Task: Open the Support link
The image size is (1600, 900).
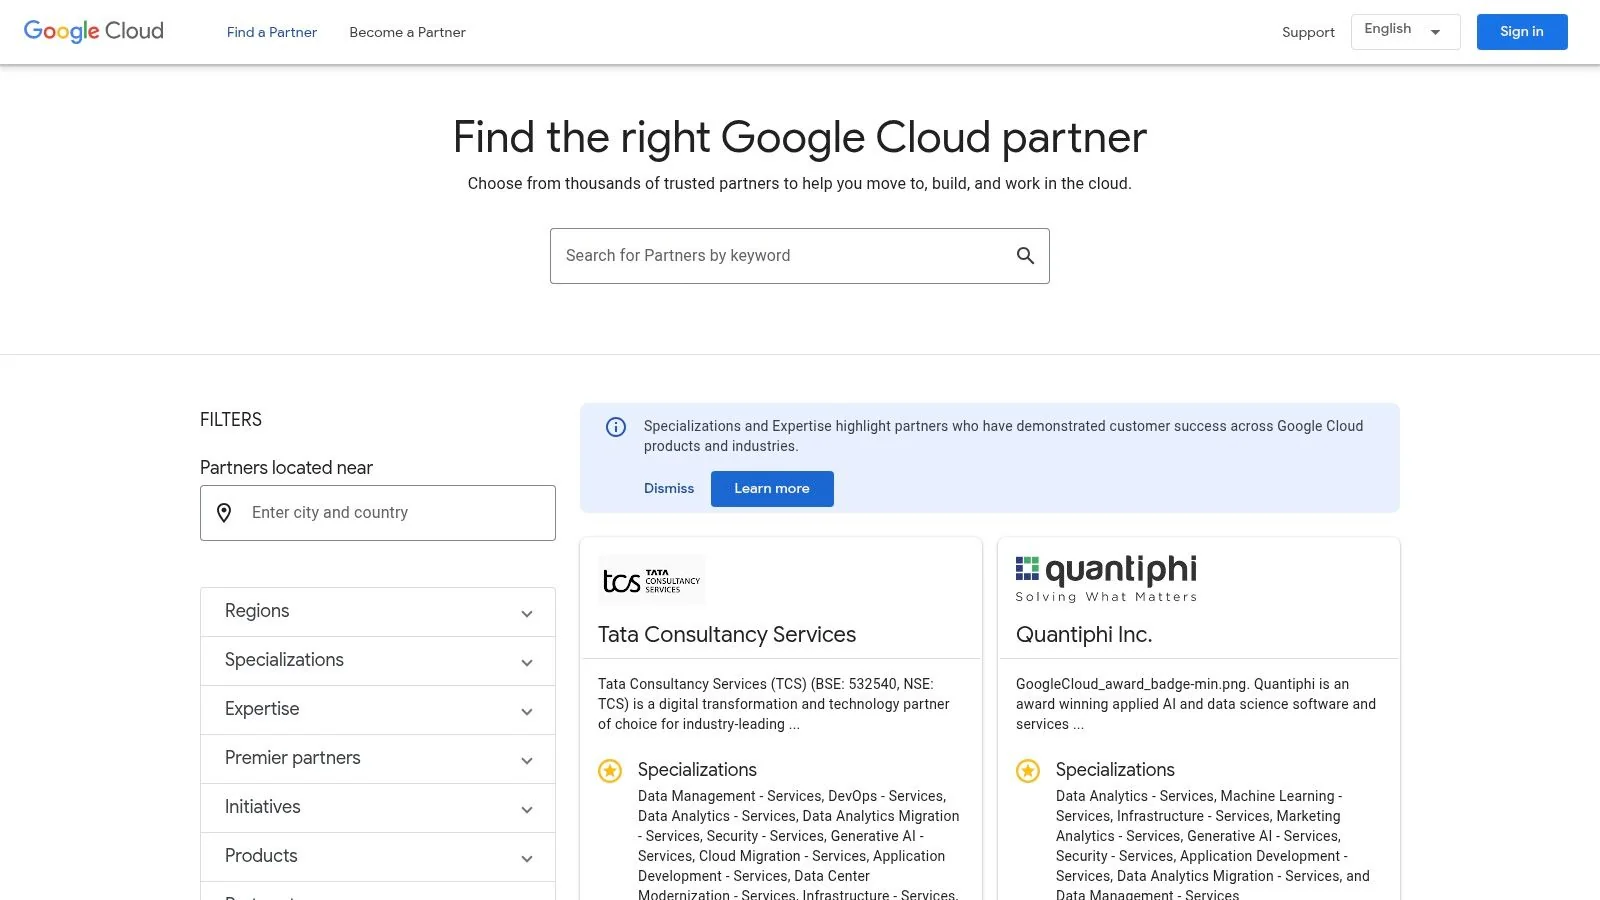Action: tap(1307, 32)
